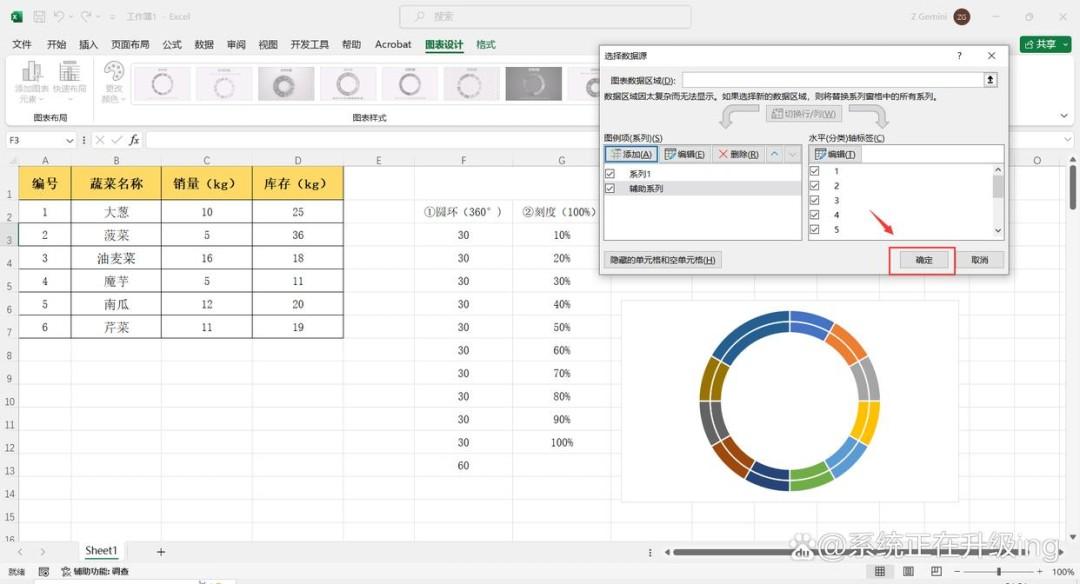This screenshot has width=1080, height=584.
Task: Uncheck category label 4 checkbox
Action: click(x=814, y=215)
